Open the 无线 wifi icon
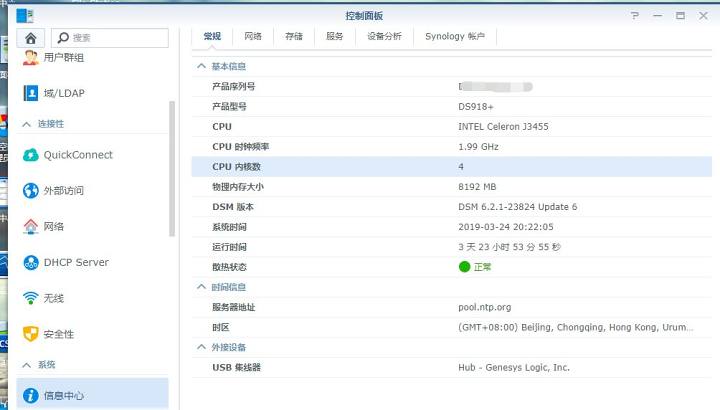Viewport: 720px width, 410px height. tap(31, 298)
